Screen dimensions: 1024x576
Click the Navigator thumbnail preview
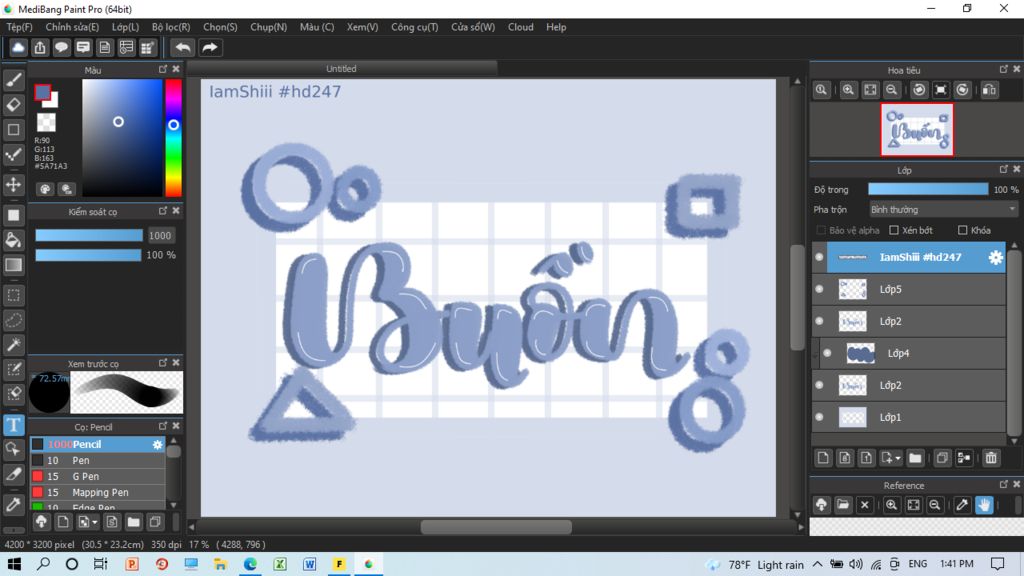[x=917, y=129]
